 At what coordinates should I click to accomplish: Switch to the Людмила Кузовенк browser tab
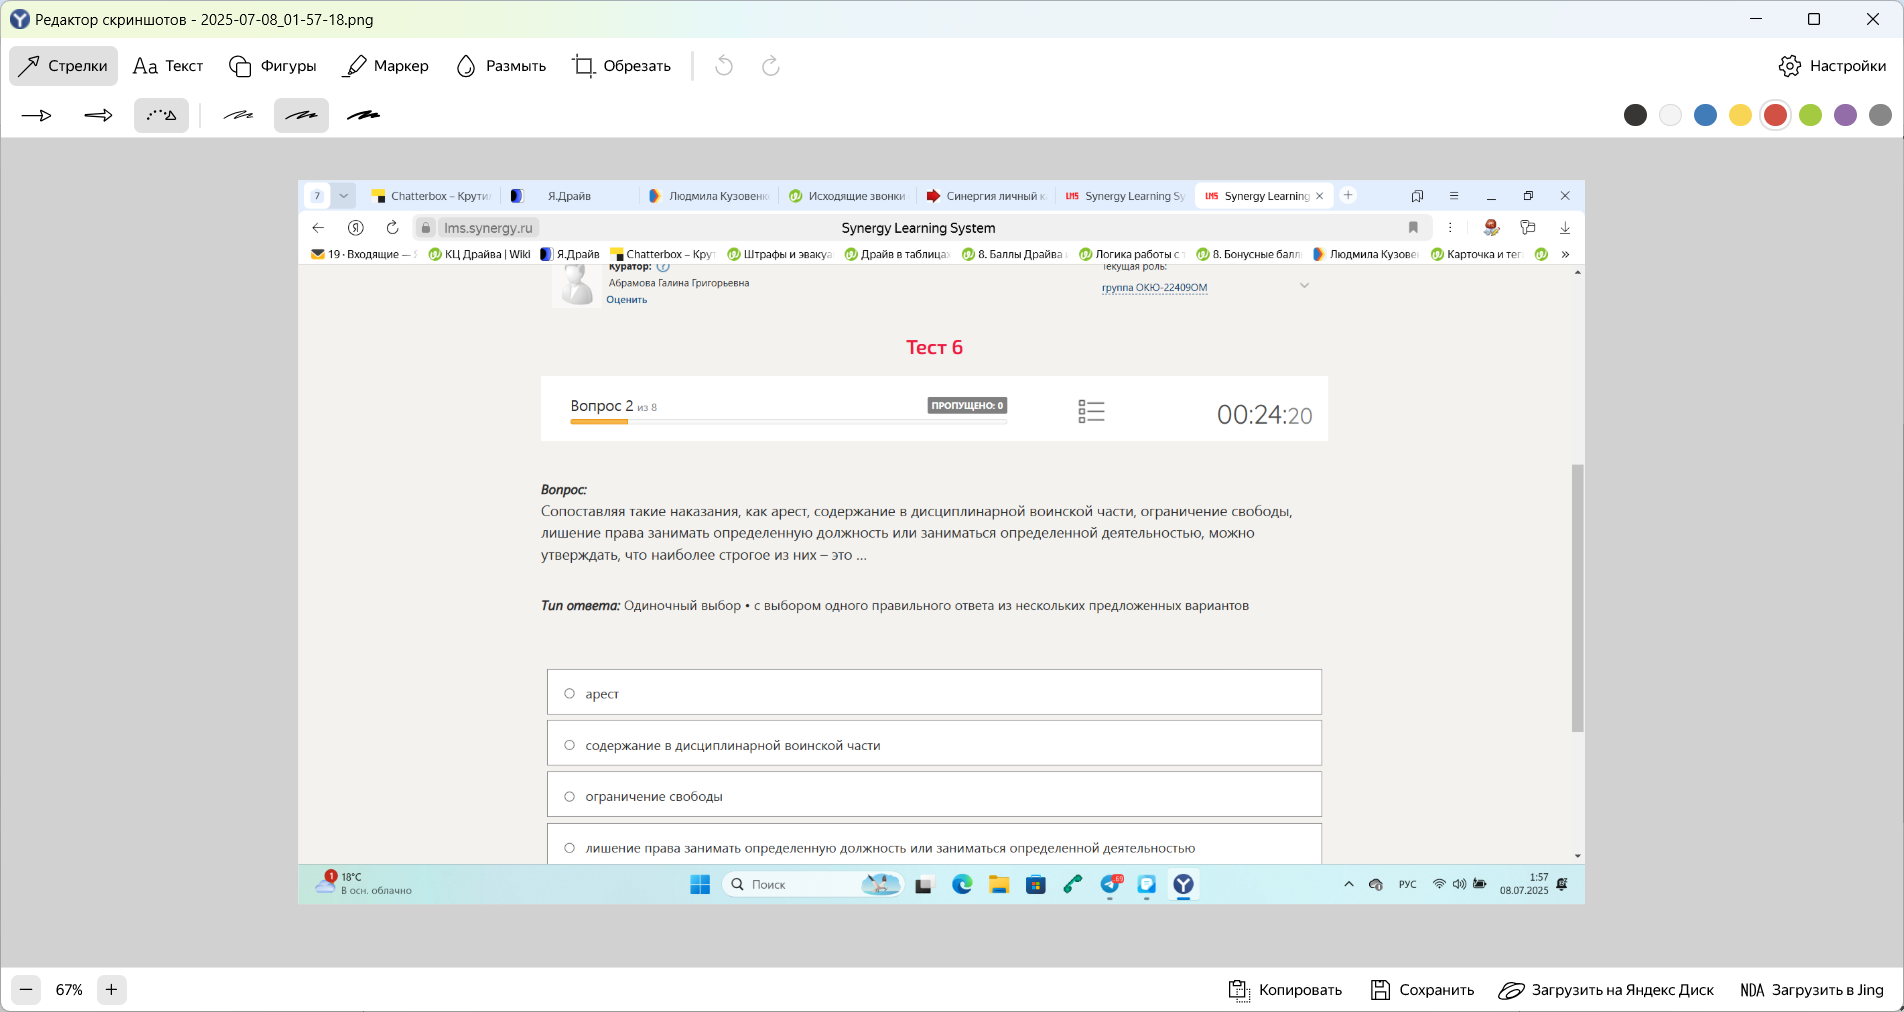[x=708, y=196]
